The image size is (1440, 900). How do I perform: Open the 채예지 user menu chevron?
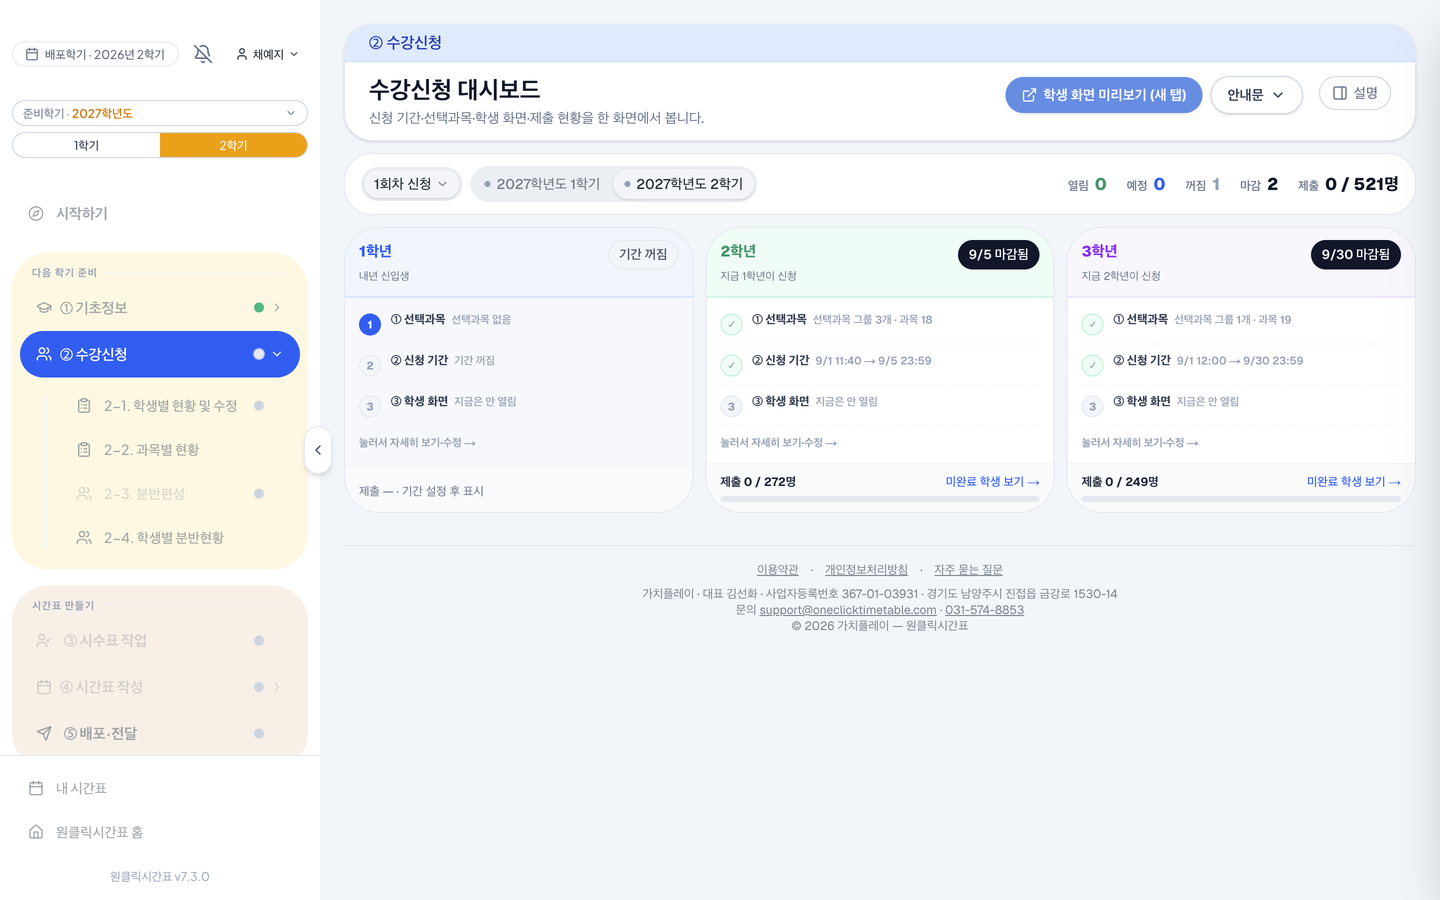click(294, 54)
